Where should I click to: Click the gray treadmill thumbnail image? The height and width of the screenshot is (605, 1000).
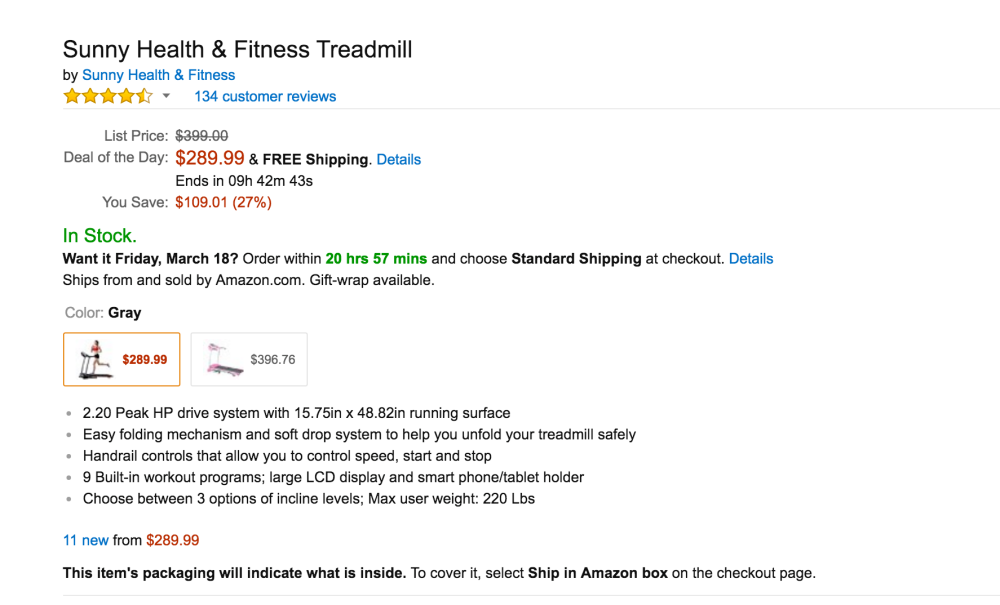tap(94, 359)
